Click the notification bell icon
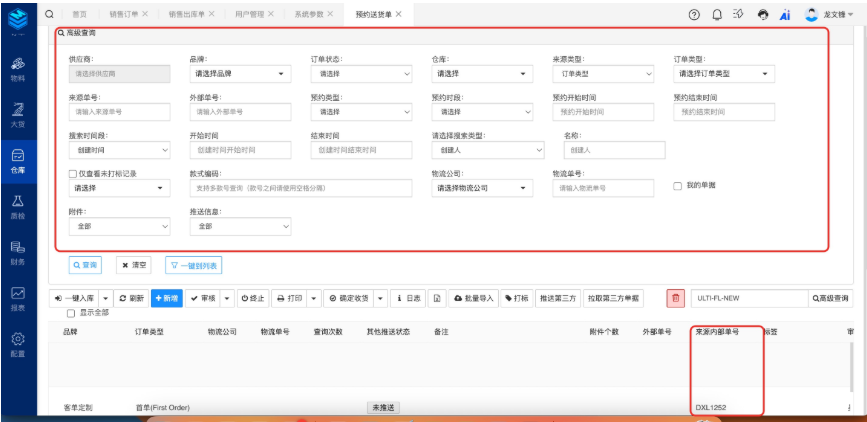Screen dimensions: 867x422 coord(717,14)
